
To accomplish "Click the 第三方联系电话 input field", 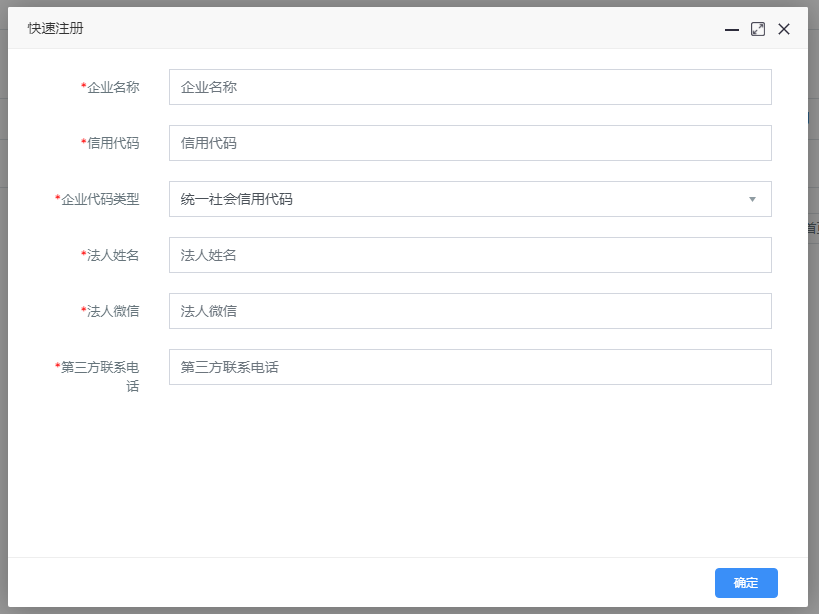I will coord(470,367).
